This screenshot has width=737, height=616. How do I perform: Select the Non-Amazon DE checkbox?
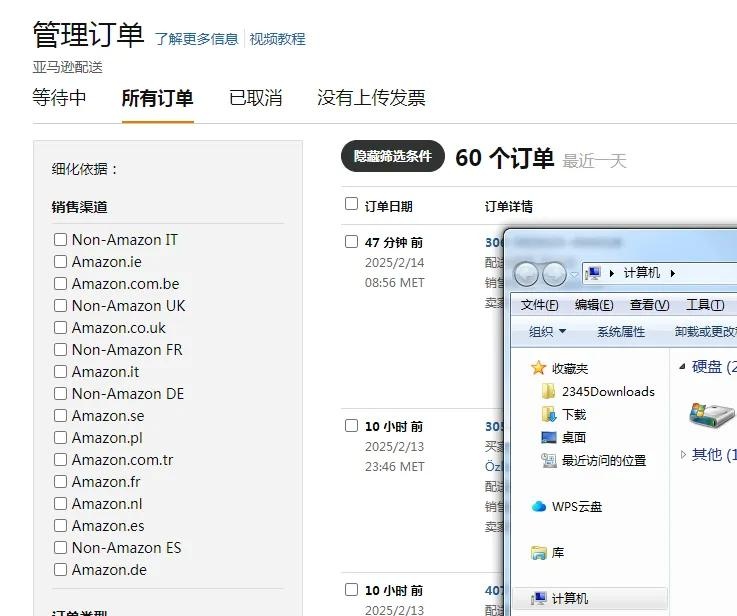click(60, 394)
